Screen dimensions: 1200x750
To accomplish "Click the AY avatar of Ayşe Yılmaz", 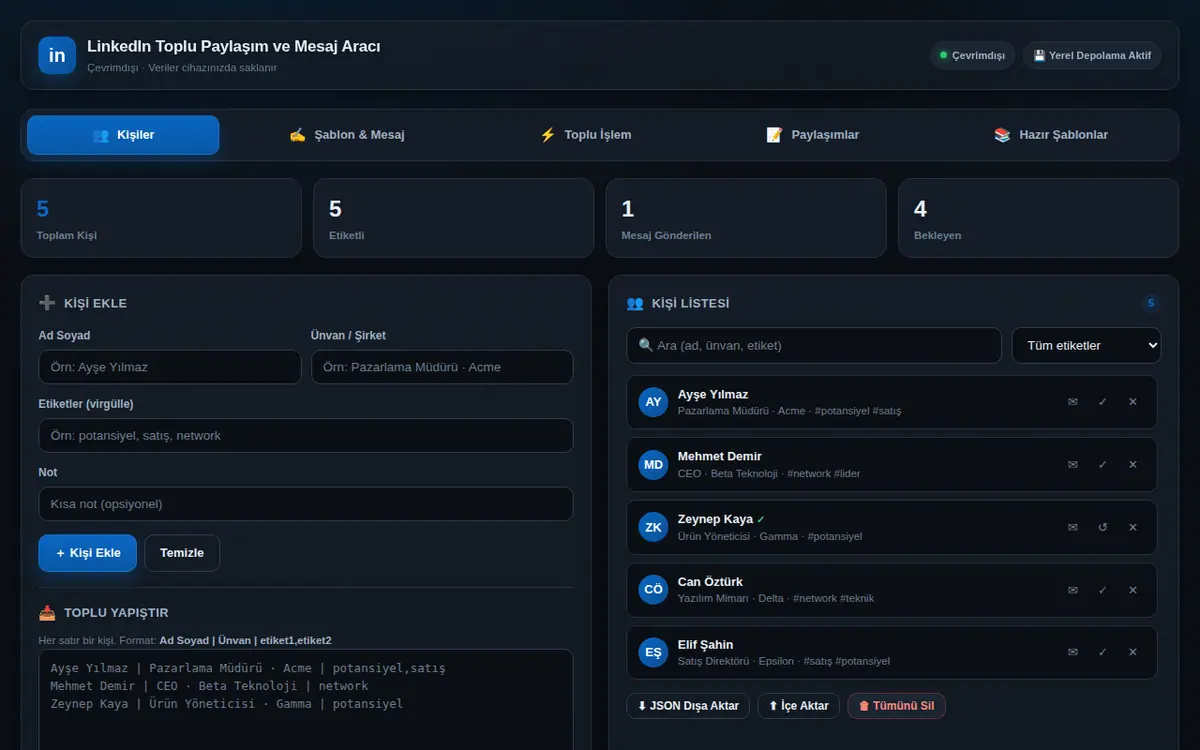I will pos(653,402).
